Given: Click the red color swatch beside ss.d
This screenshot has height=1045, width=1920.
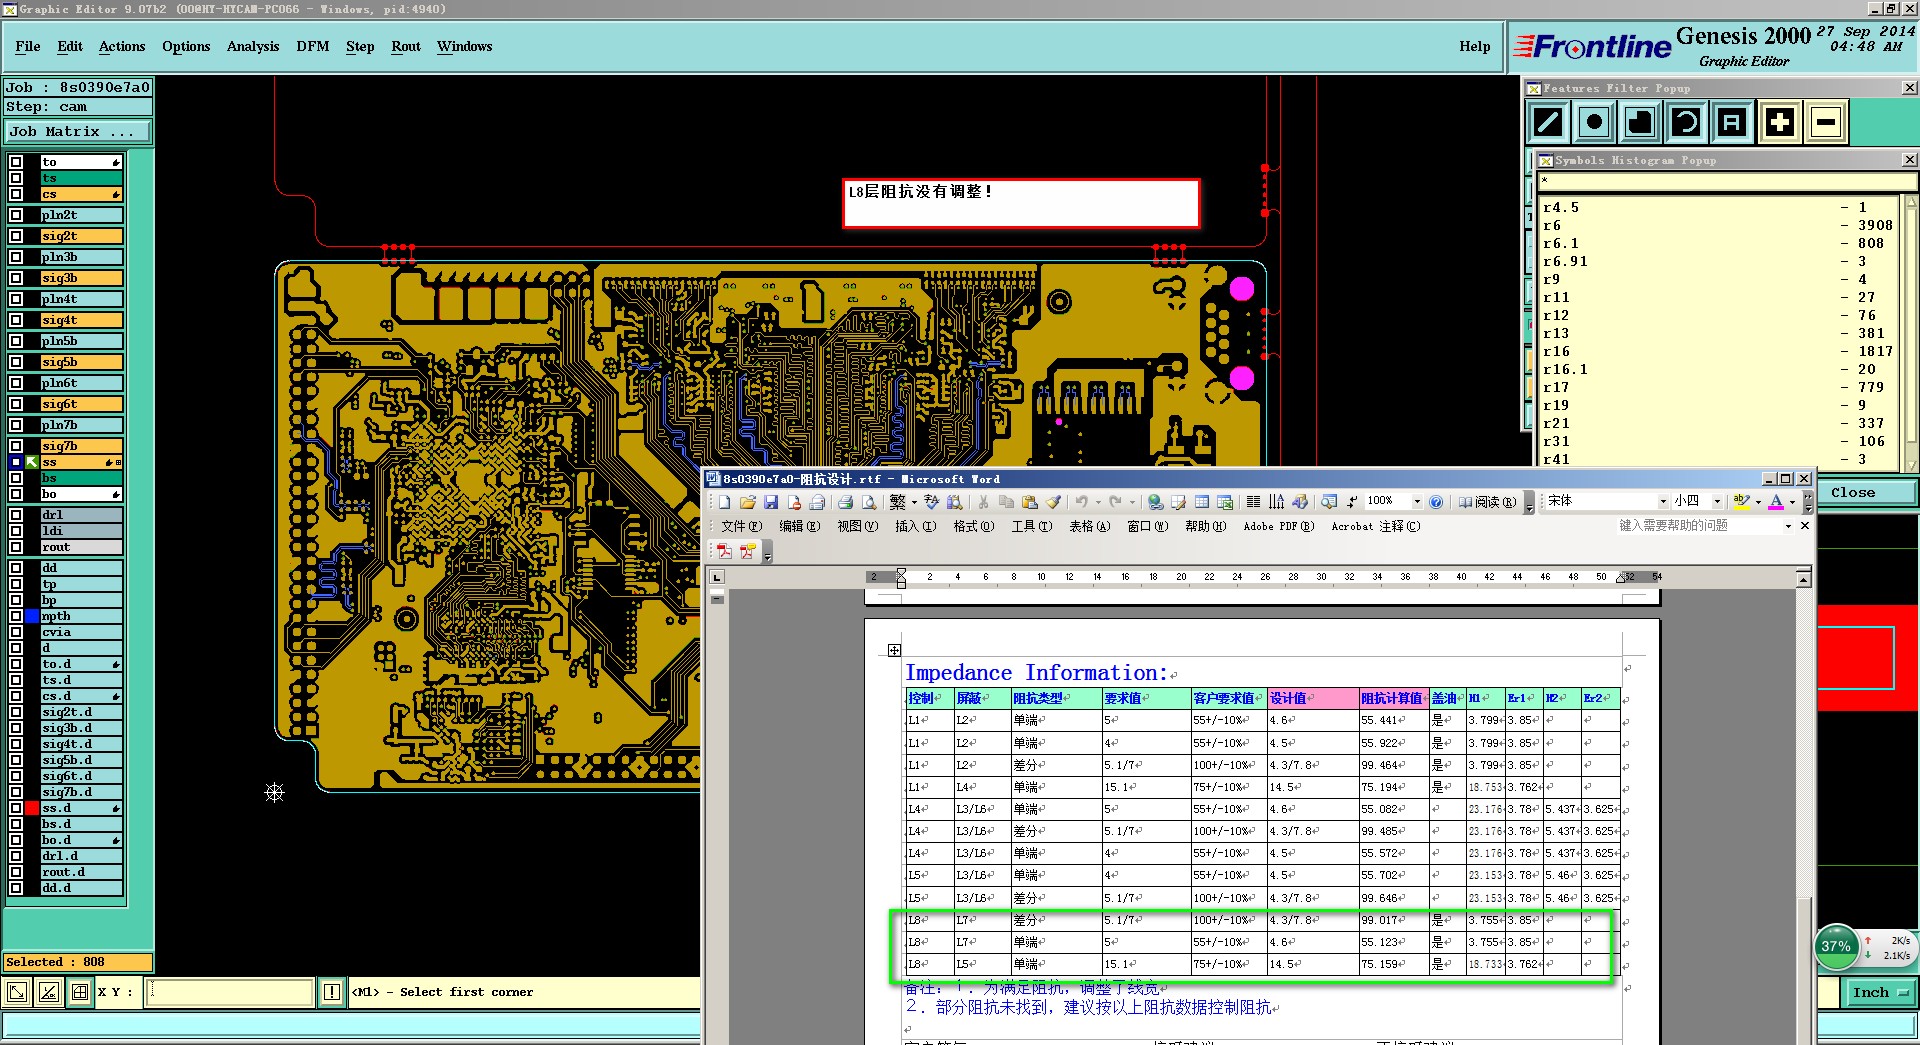Looking at the screenshot, I should point(32,808).
